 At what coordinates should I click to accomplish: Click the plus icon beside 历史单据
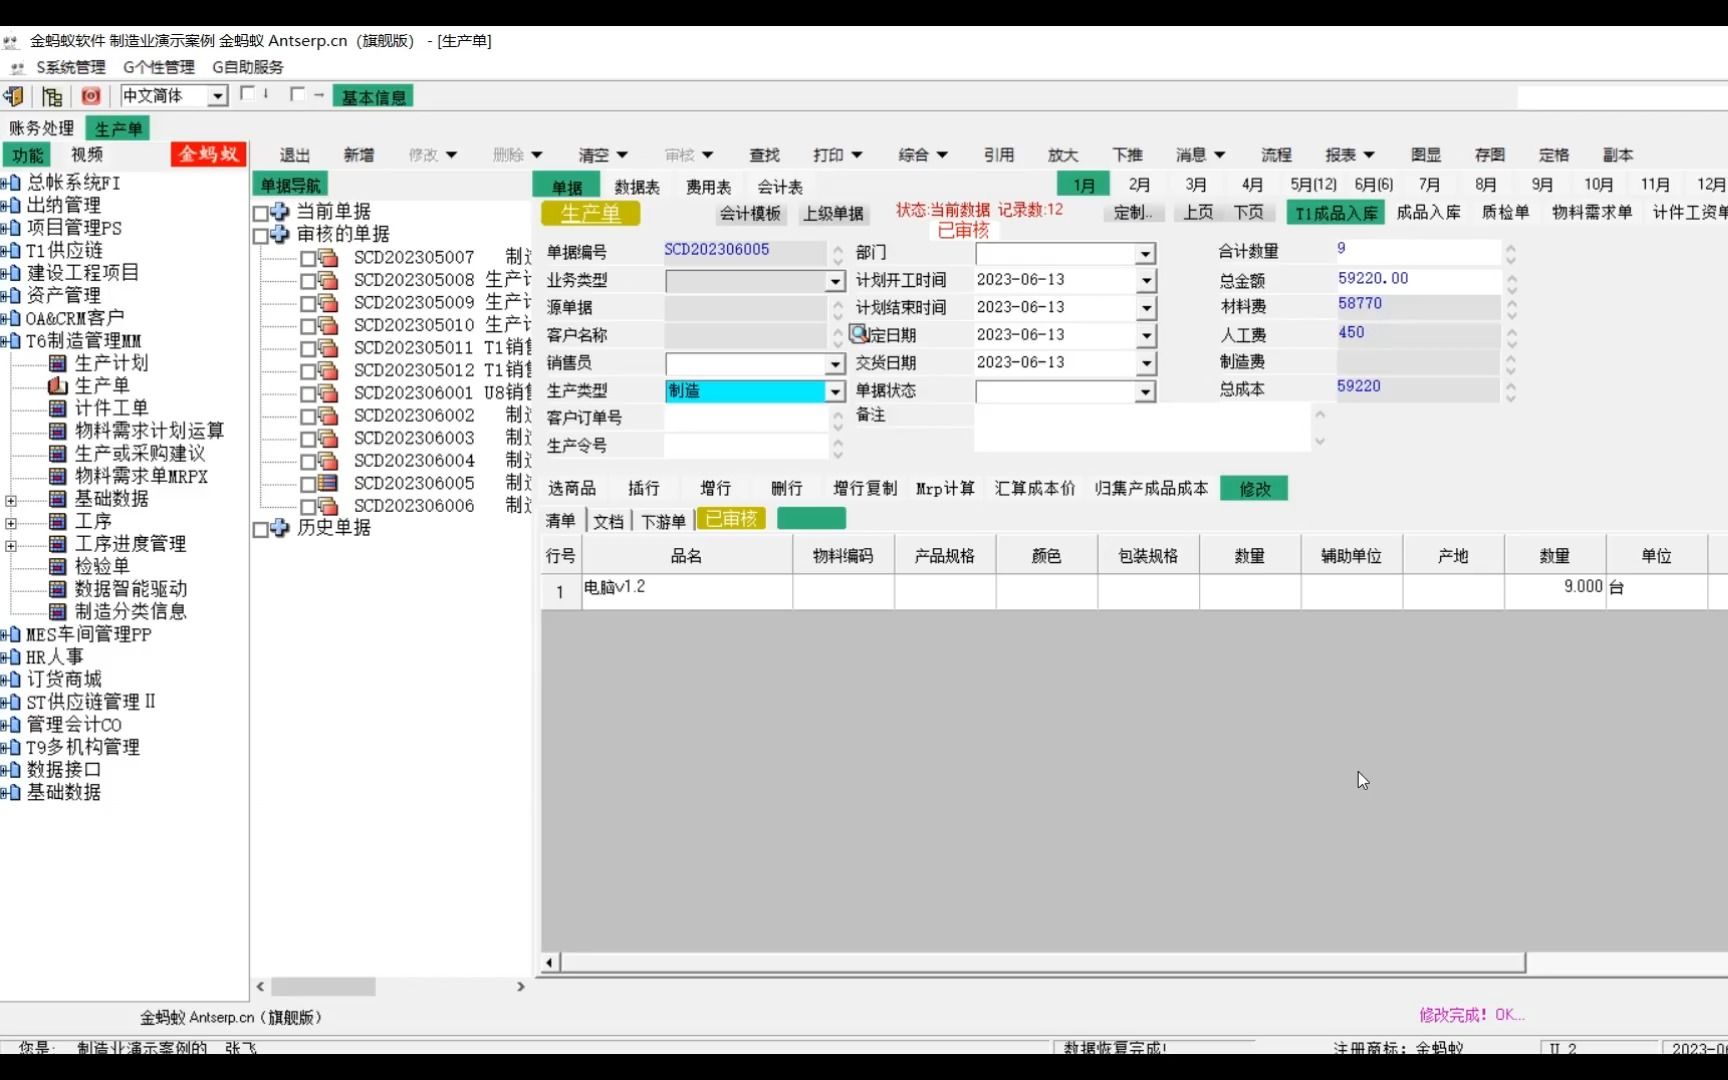tap(280, 528)
